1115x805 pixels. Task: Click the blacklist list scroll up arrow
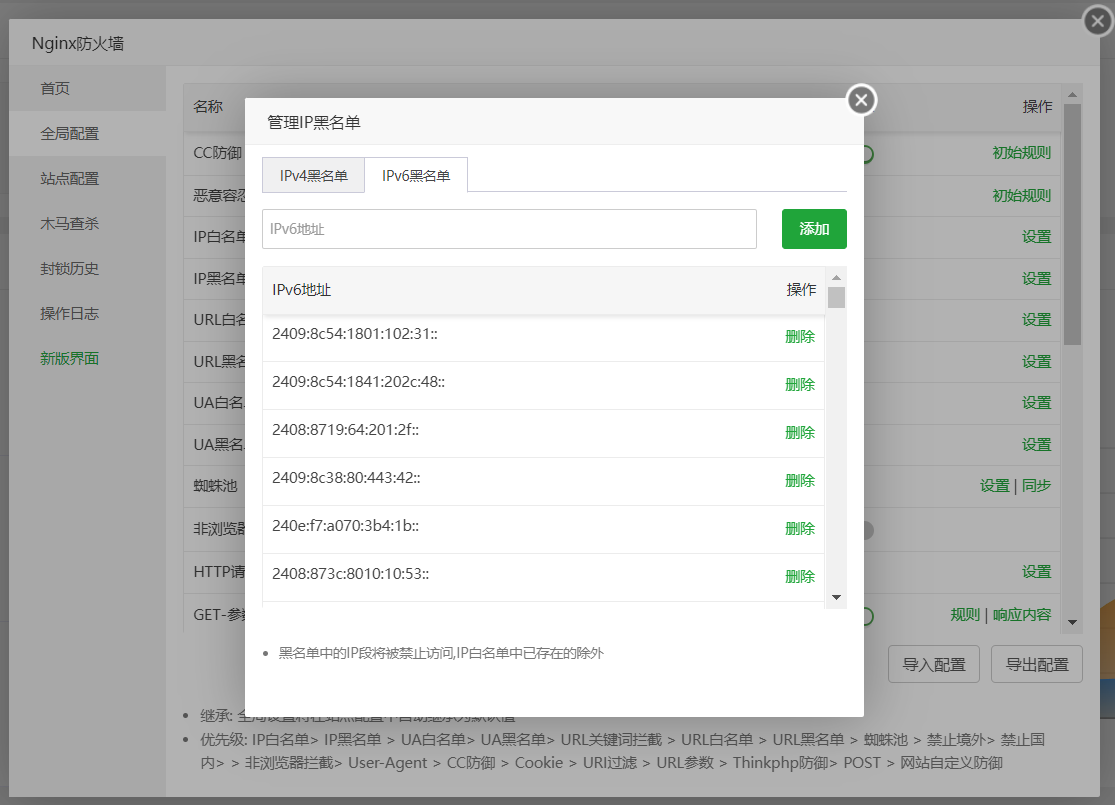(836, 277)
